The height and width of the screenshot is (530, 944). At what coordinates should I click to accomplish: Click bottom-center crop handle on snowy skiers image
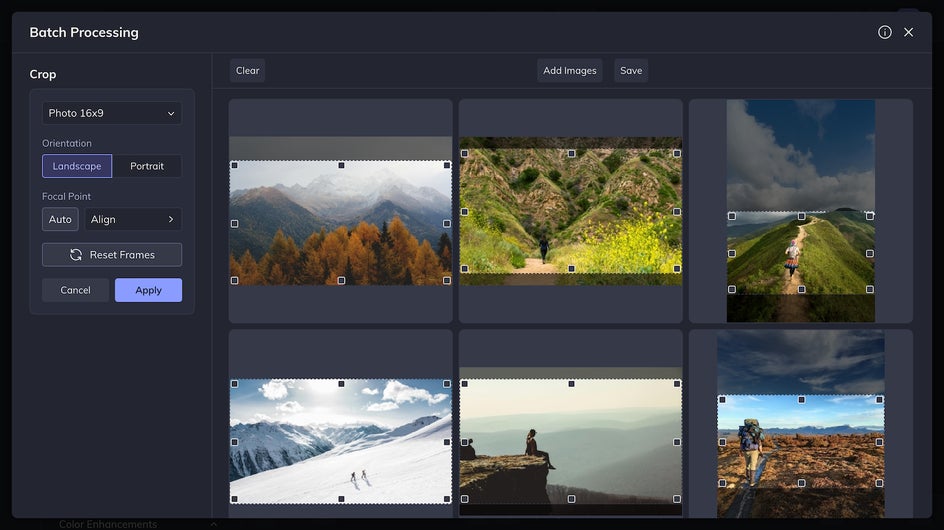pyautogui.click(x=341, y=499)
